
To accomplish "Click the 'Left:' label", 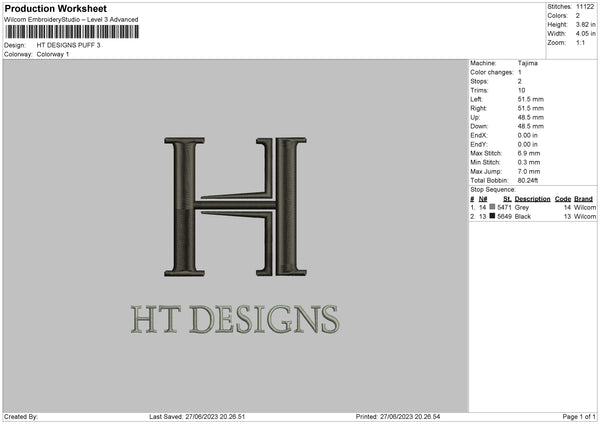I will coord(476,99).
